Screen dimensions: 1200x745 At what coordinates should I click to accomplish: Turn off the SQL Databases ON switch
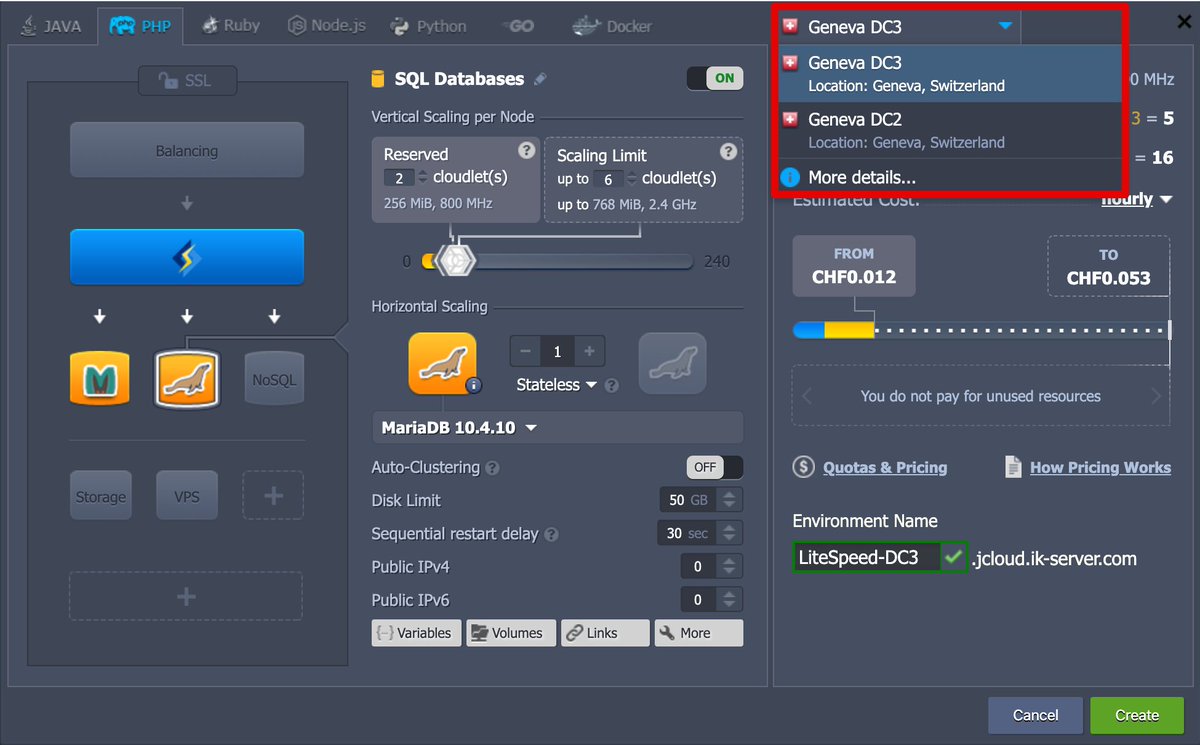point(715,78)
